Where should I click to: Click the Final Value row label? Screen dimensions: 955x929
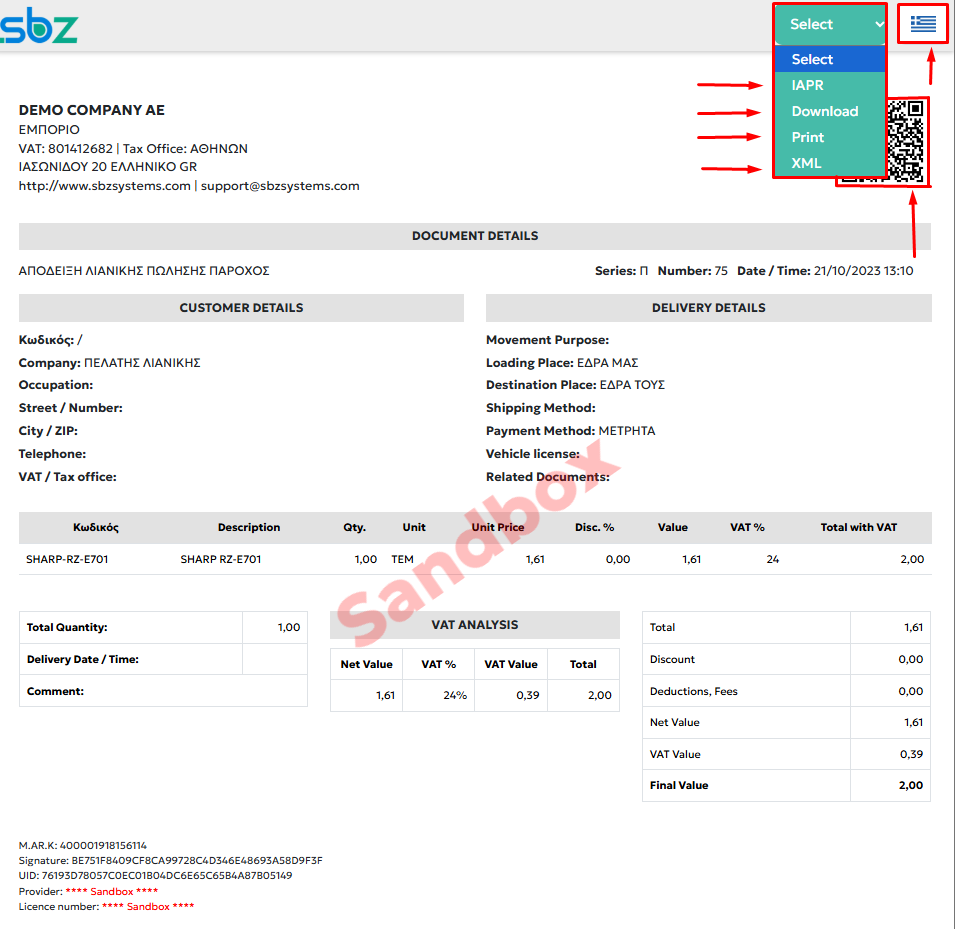coord(679,786)
